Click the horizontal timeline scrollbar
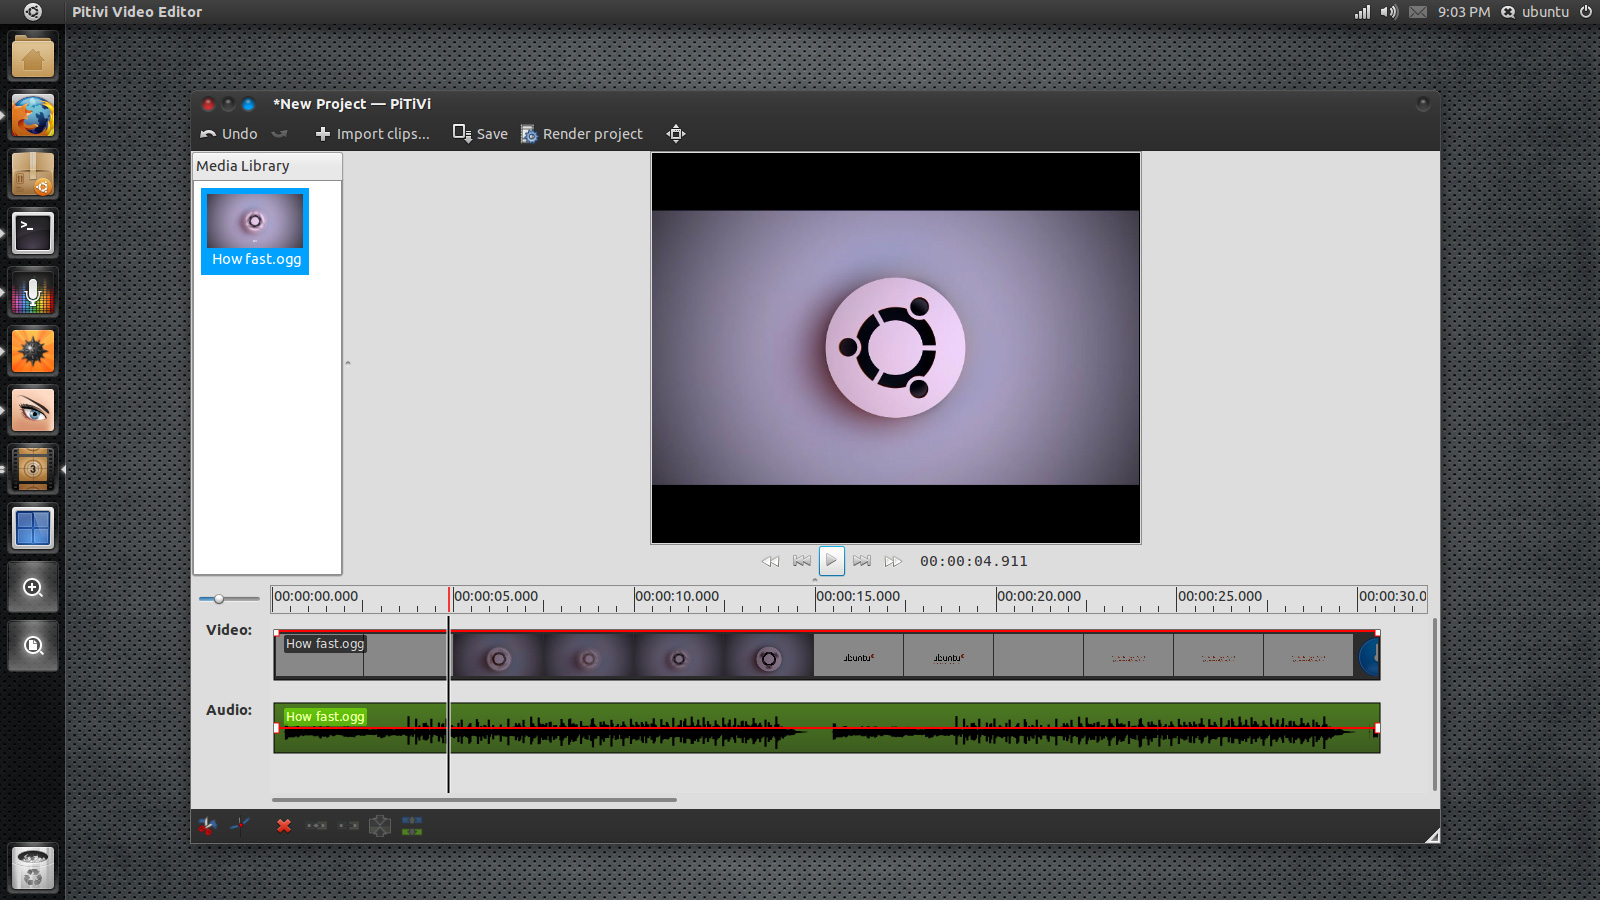This screenshot has height=900, width=1600. coord(474,800)
